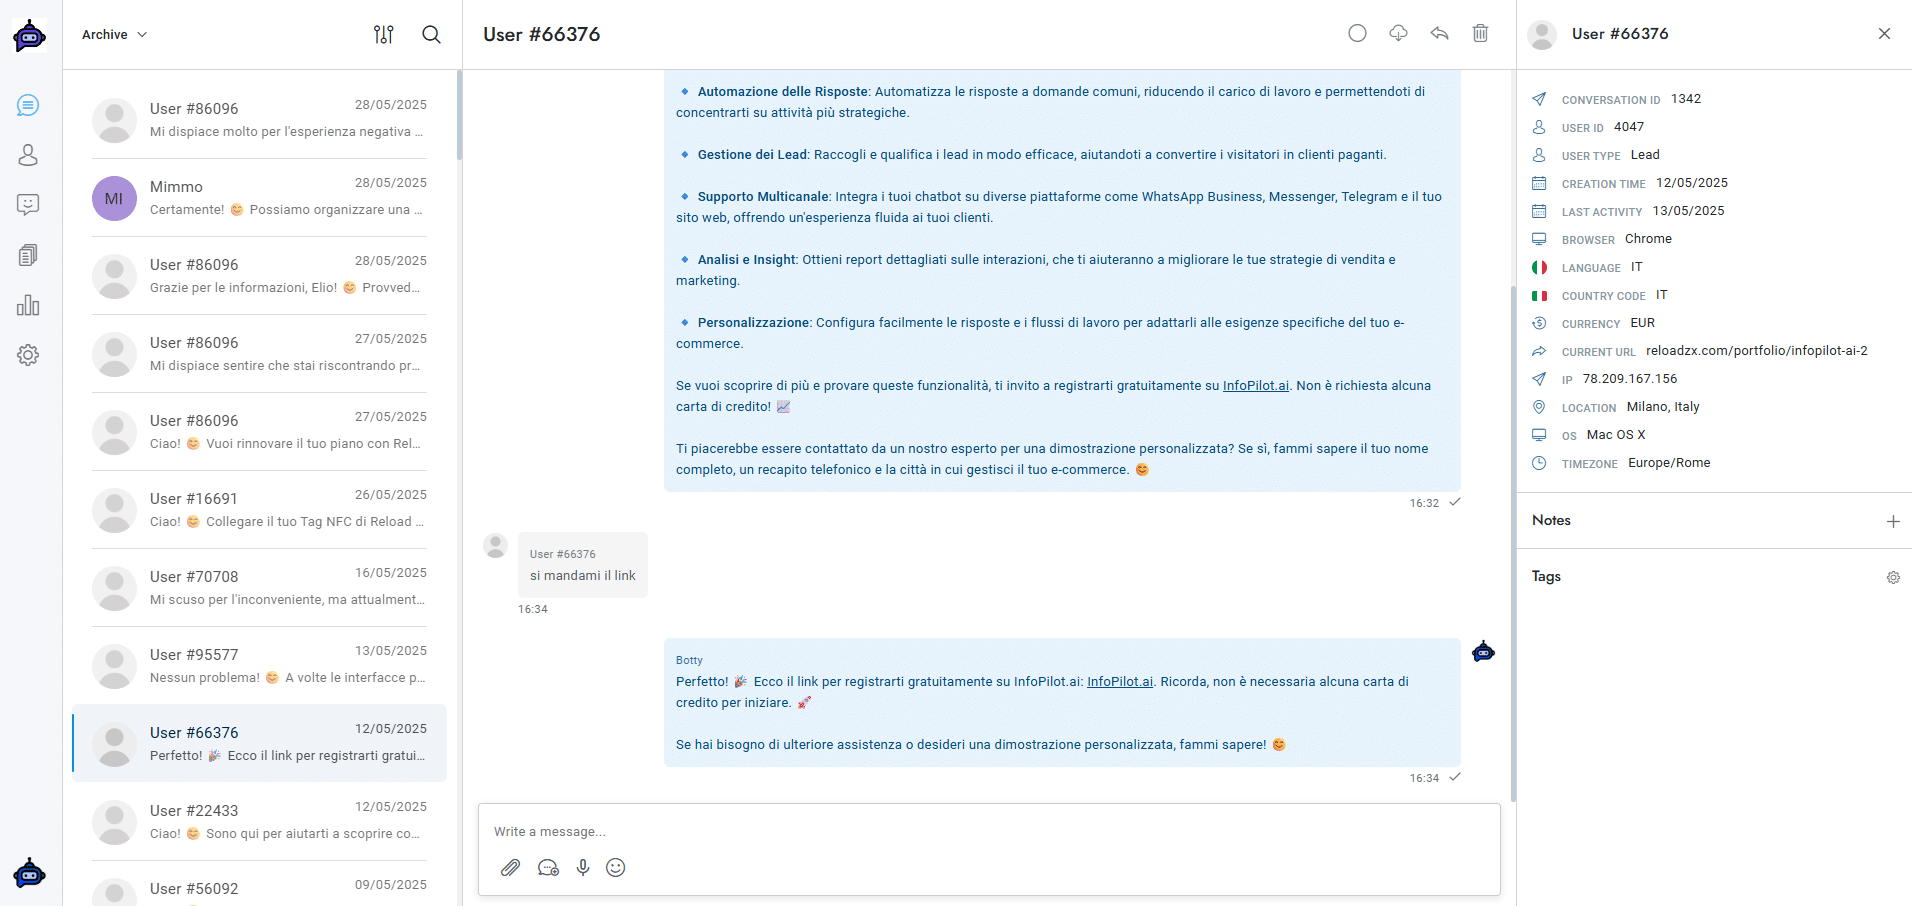Screen dimensions: 1912x906
Task: Add a new note with plus icon
Action: pos(1893,521)
